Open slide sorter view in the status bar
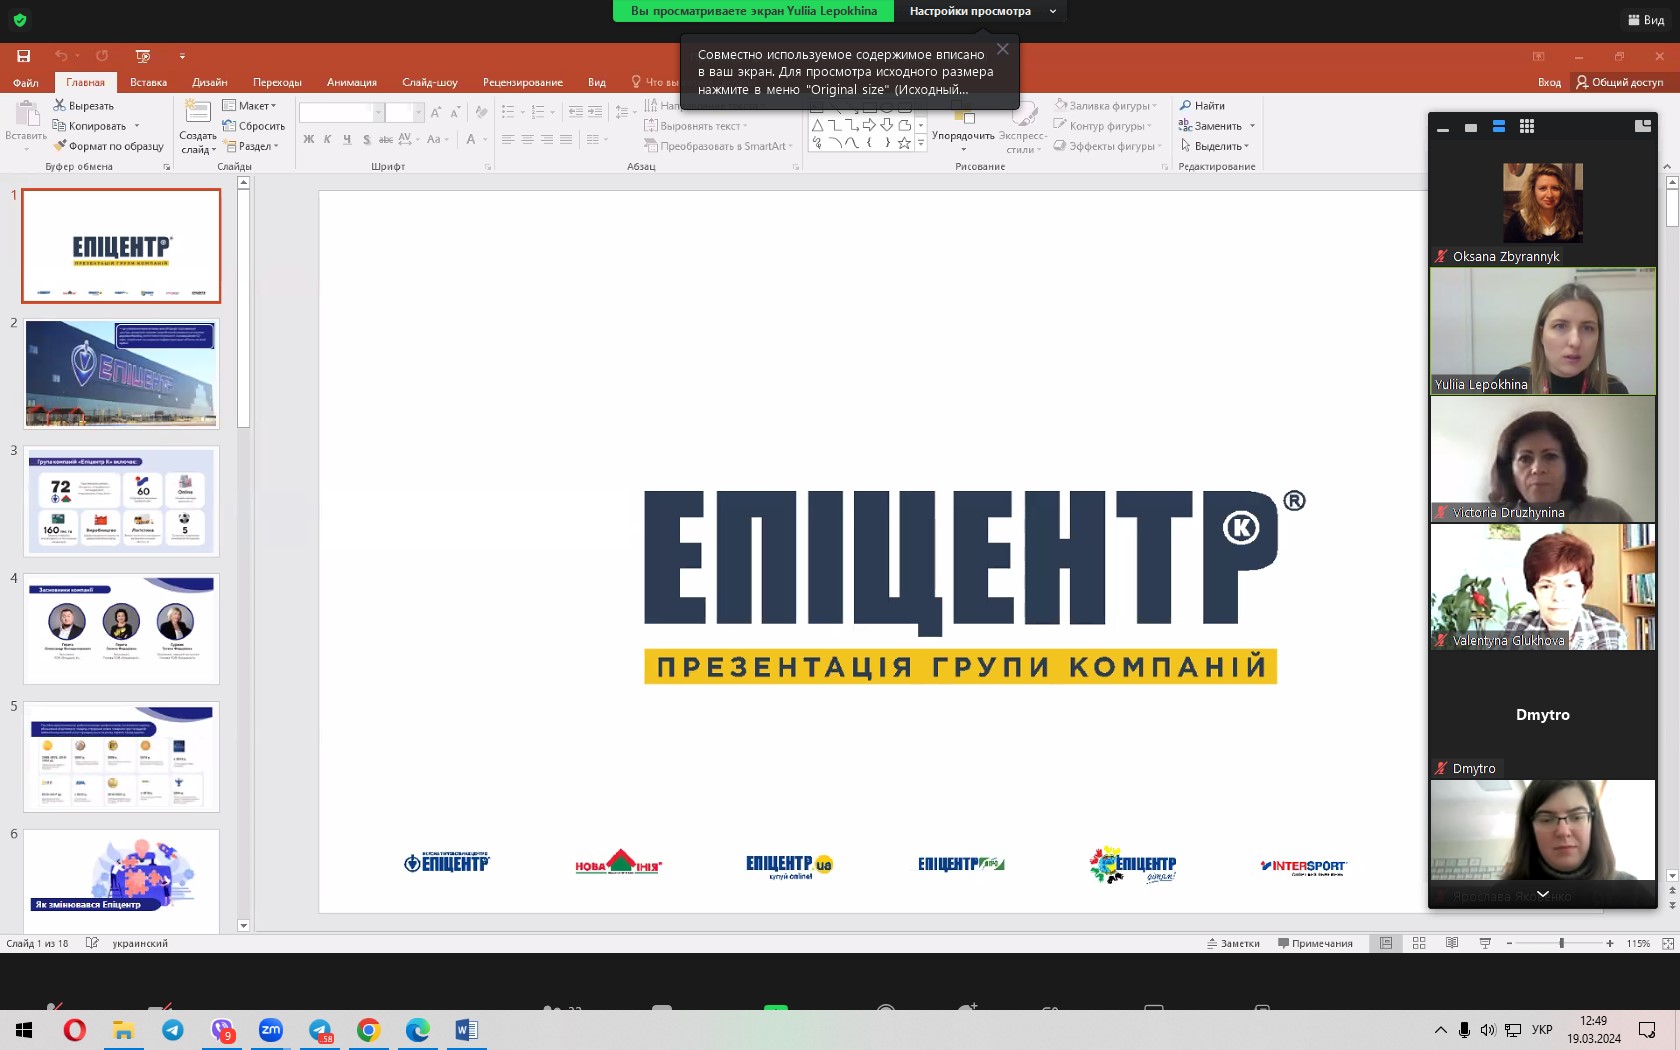 (1419, 943)
